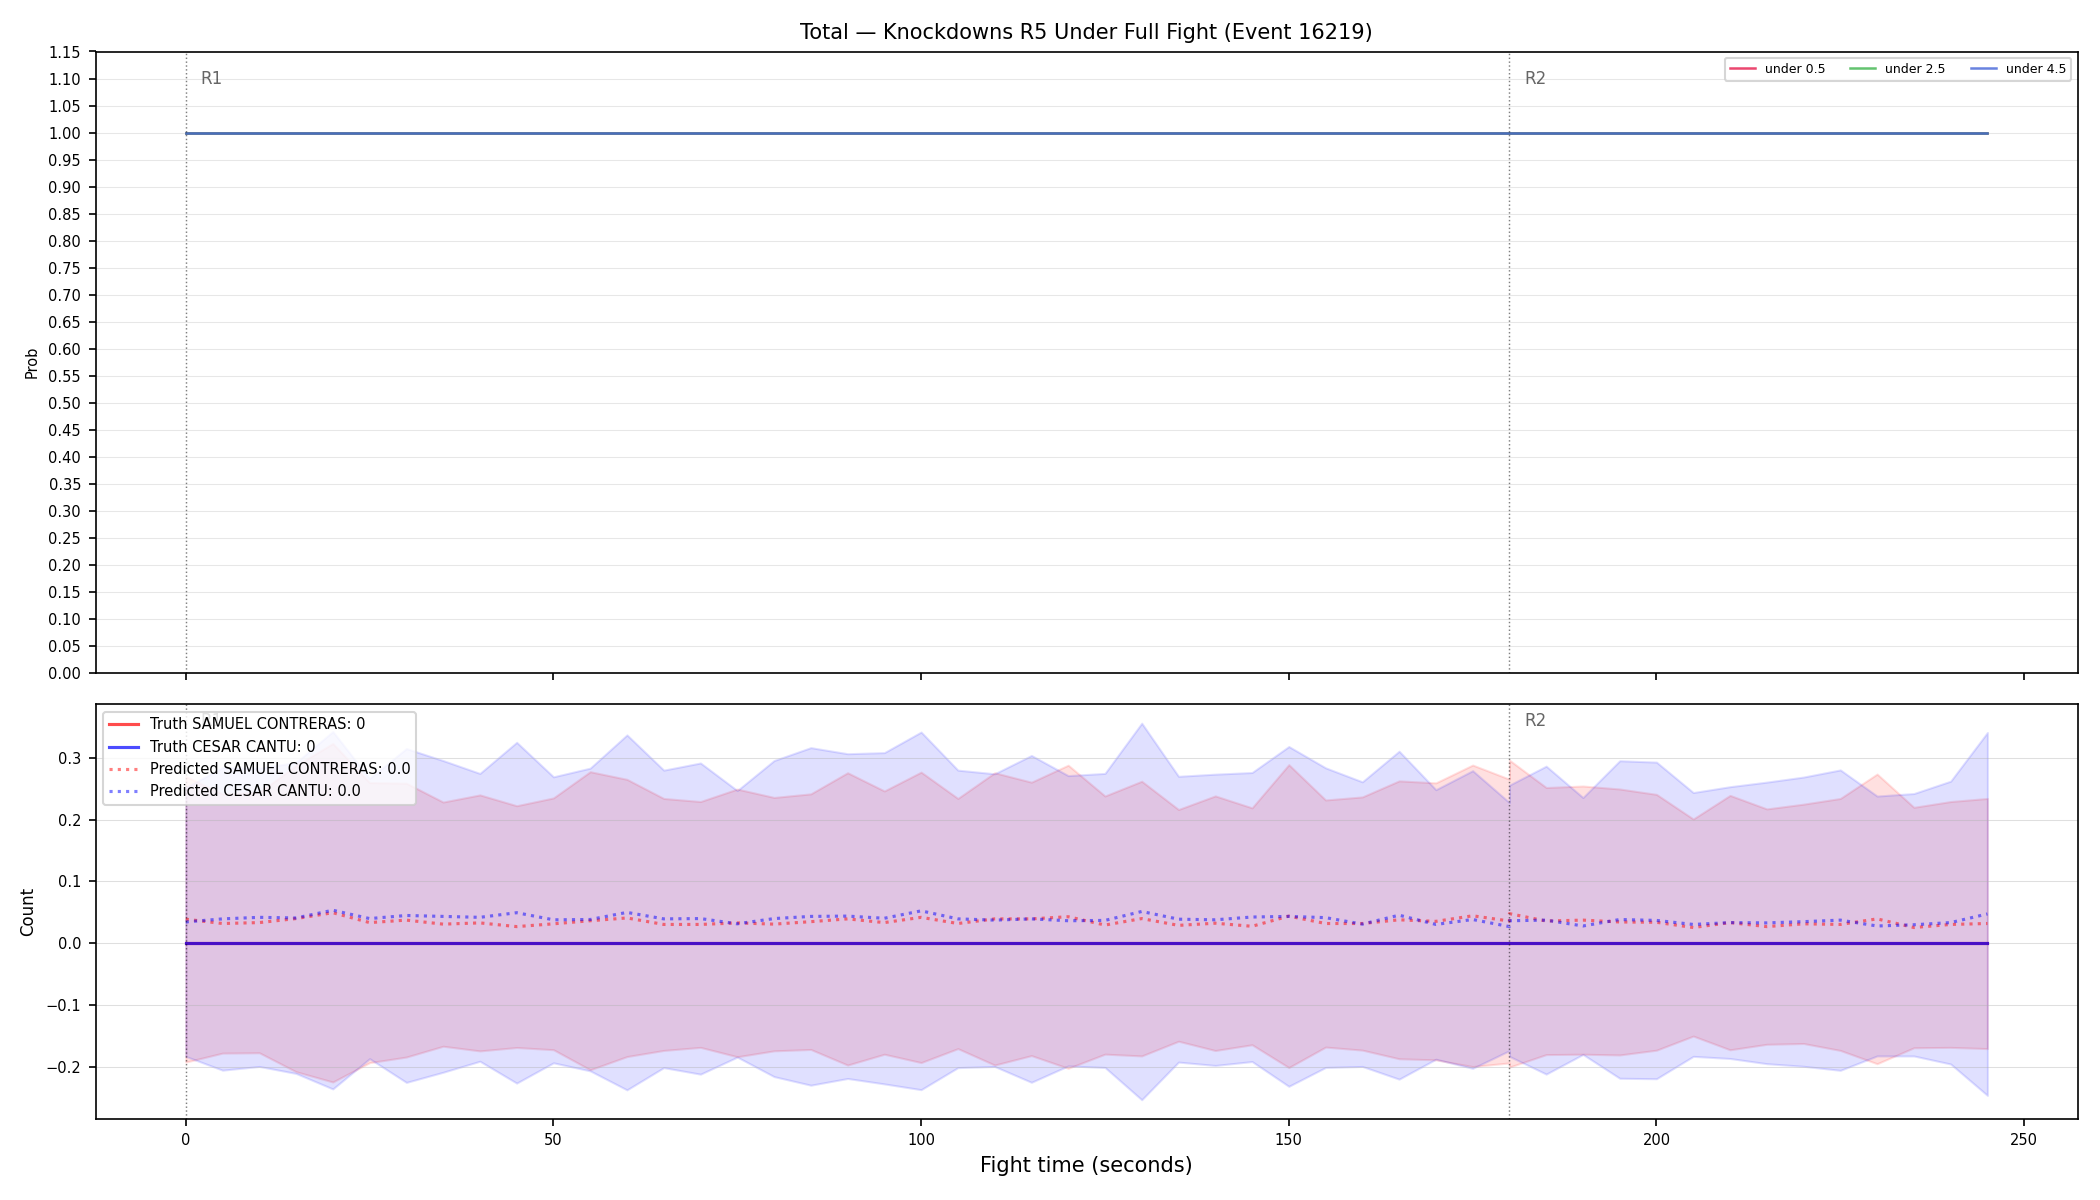Click the R2 label in the bottom plot

click(x=1535, y=720)
